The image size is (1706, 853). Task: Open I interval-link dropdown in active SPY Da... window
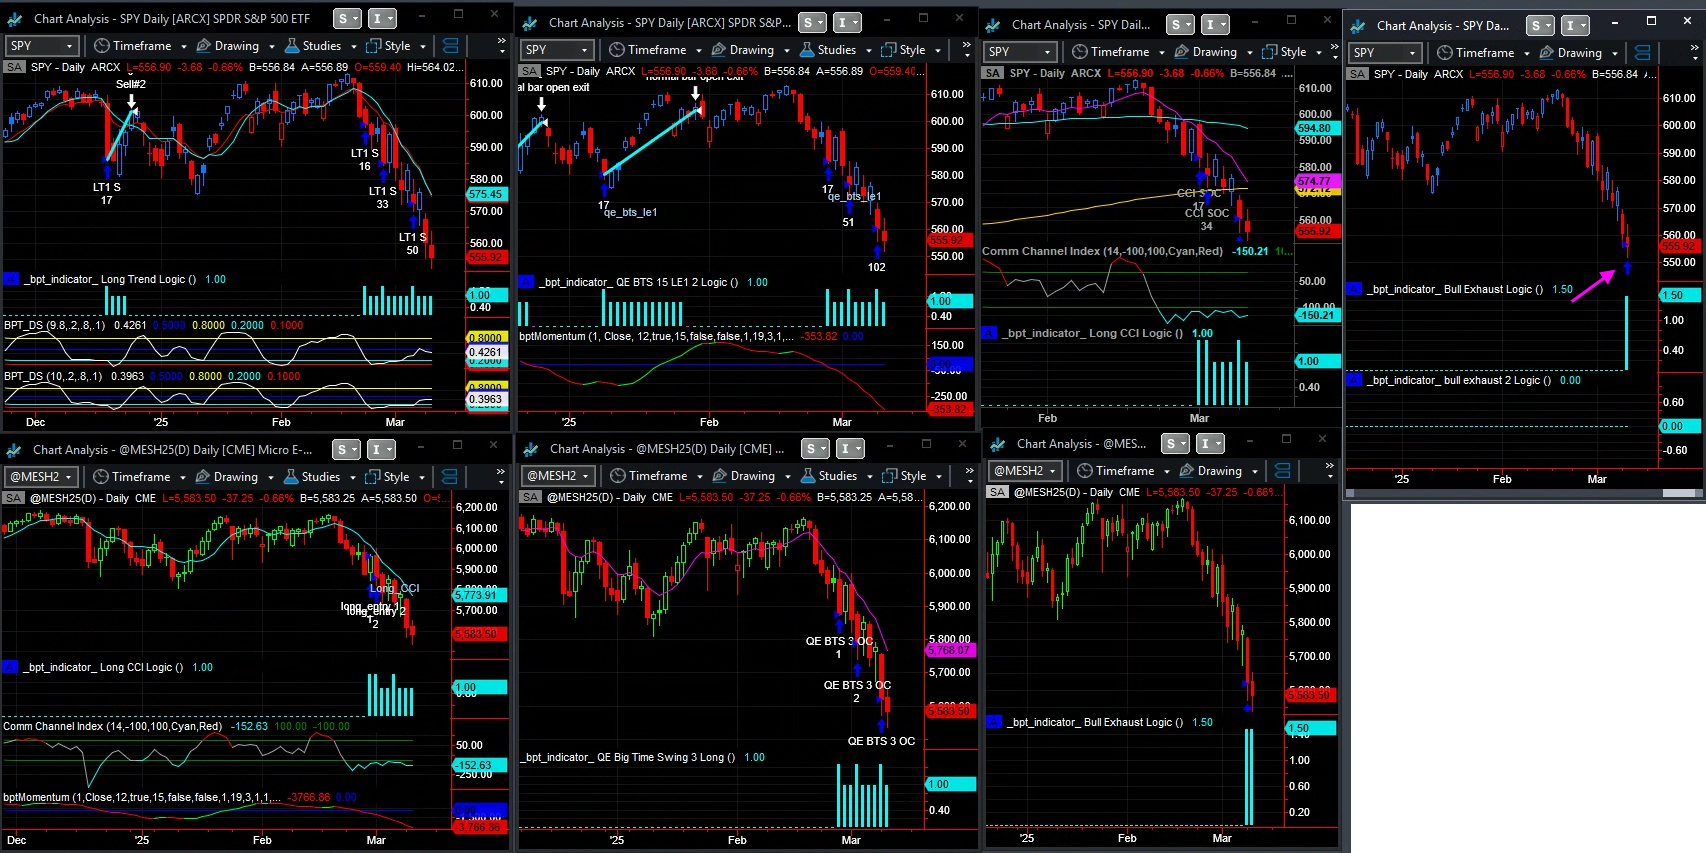click(1576, 26)
